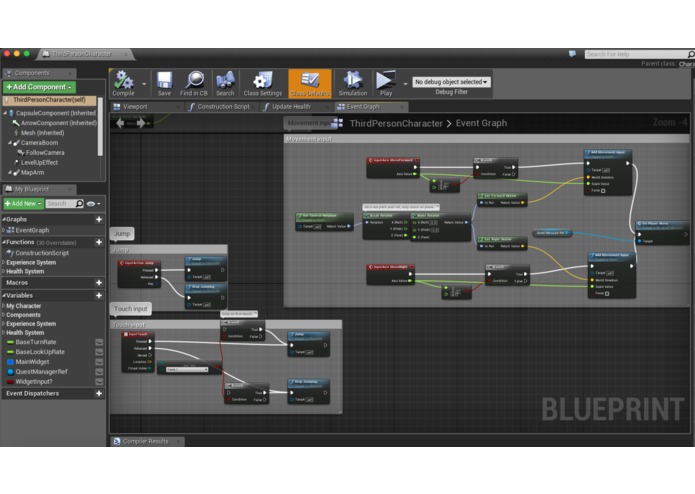695x494 pixels.
Task: Open the ConstructionScript function
Action: coord(42,253)
